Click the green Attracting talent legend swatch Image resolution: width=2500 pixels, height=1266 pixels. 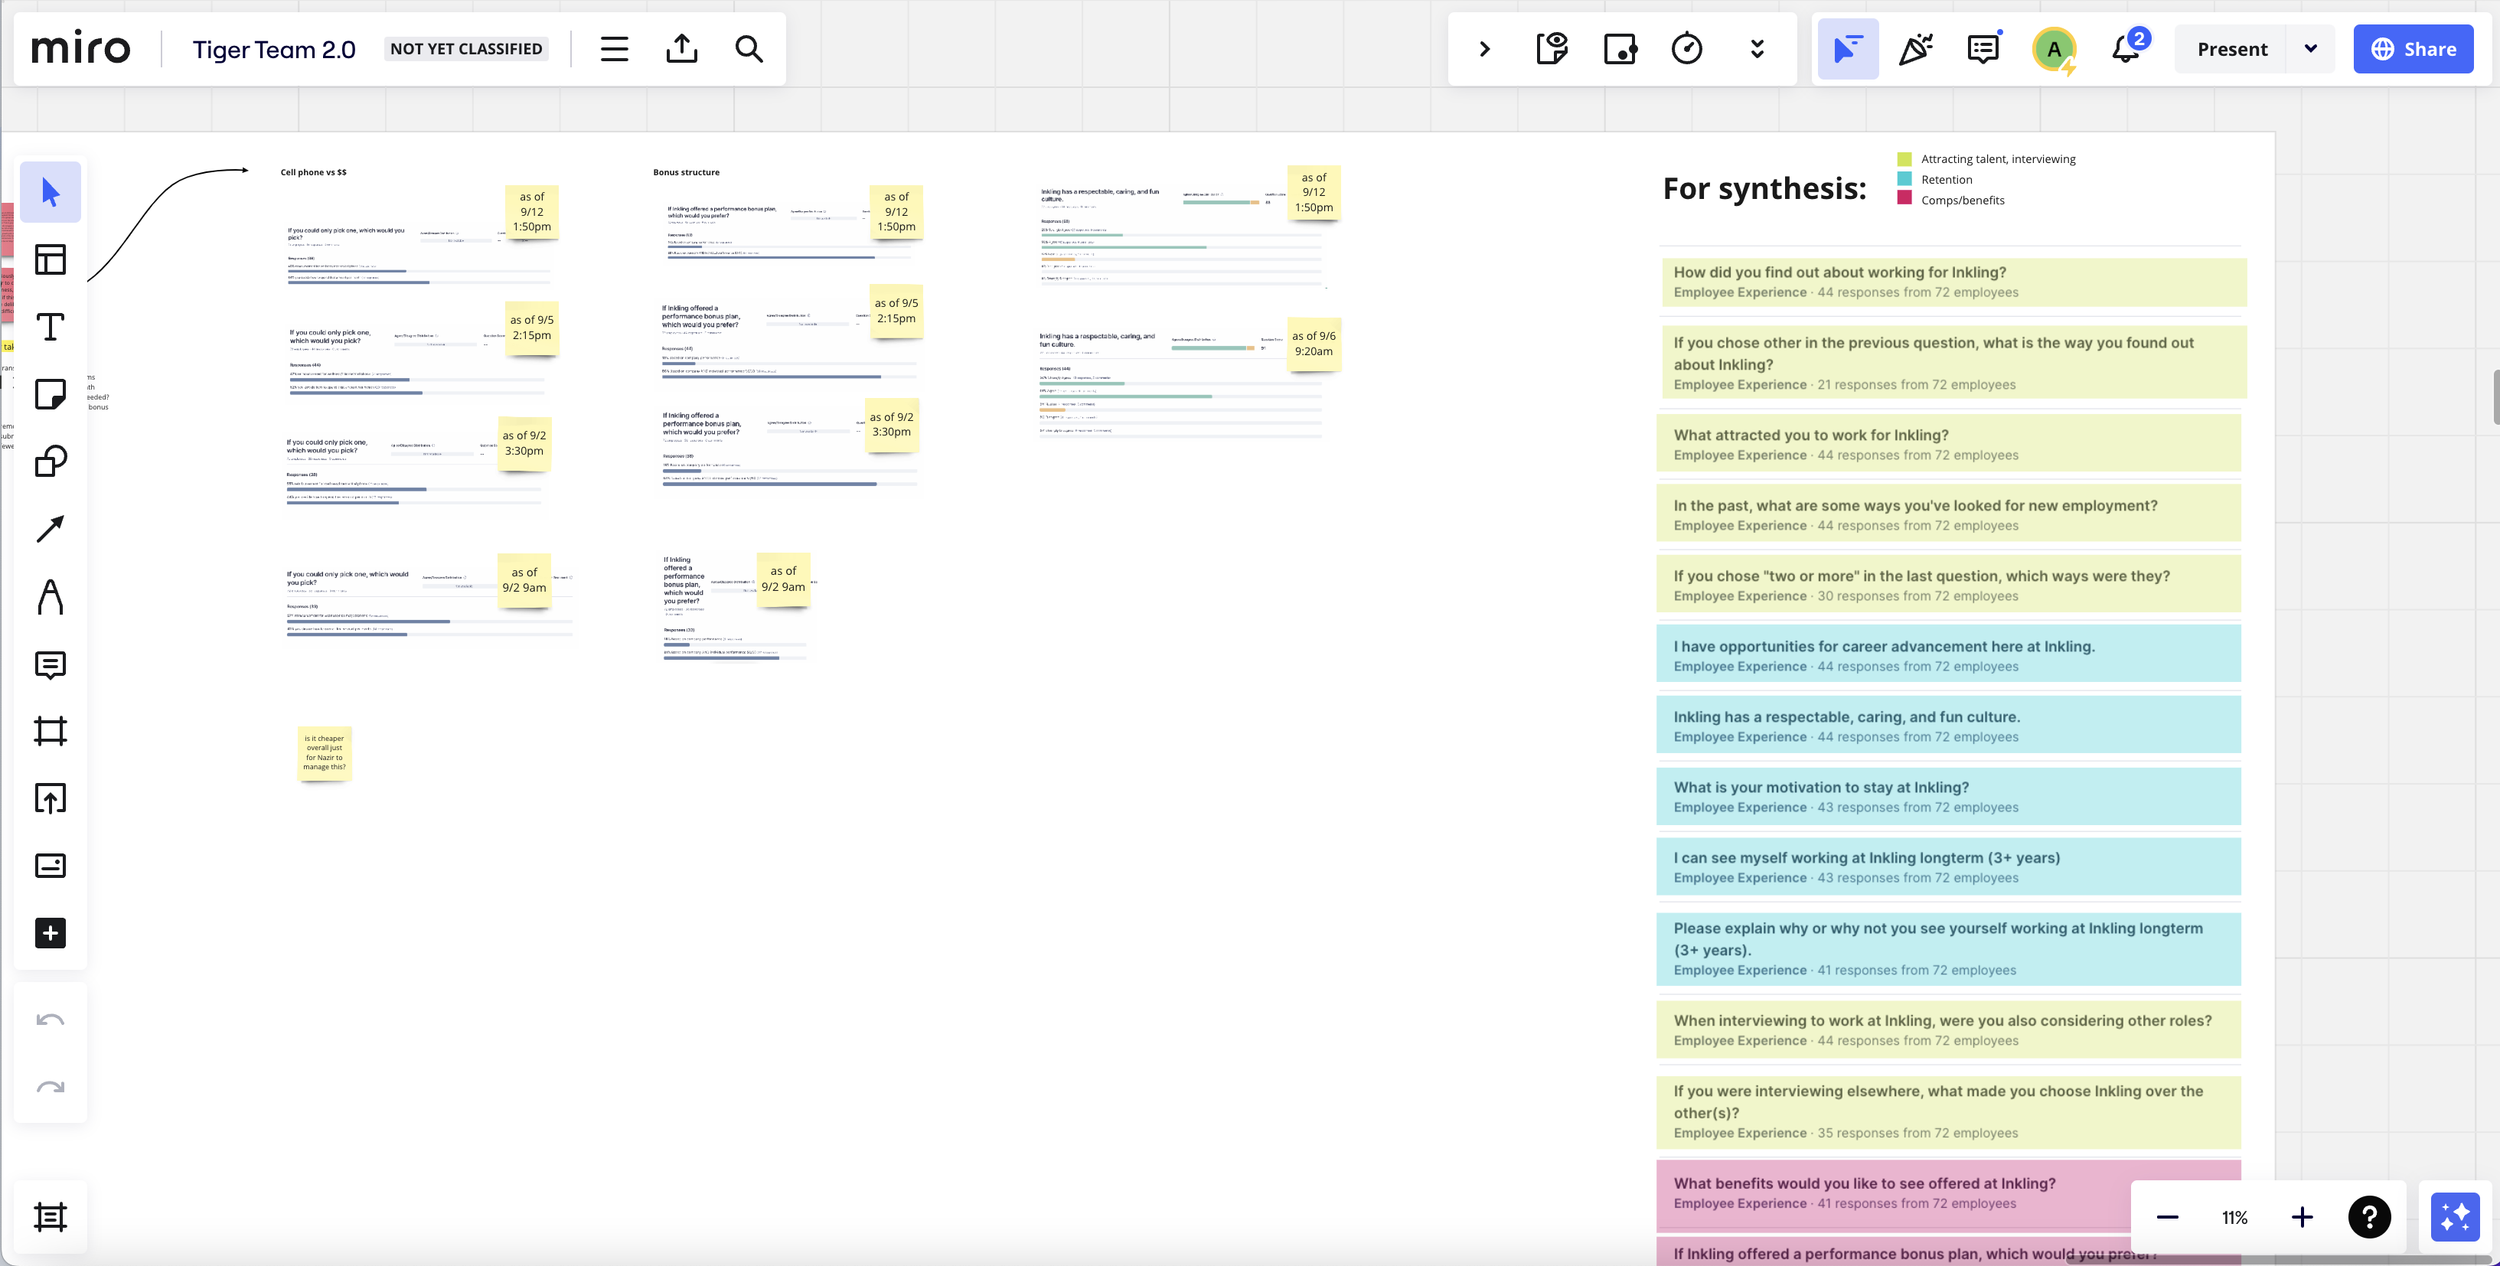[1904, 159]
